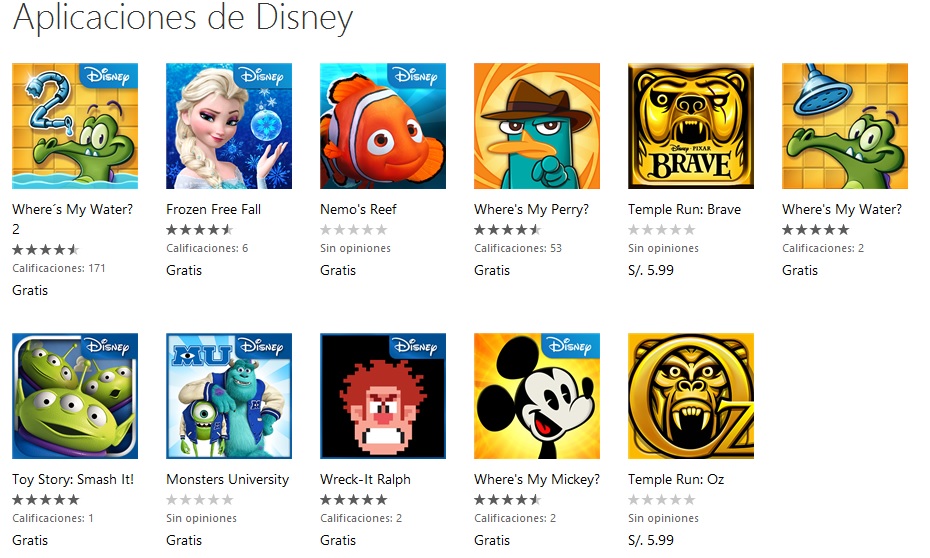The height and width of the screenshot is (558, 930).
Task: Click the Monsters University title text
Action: point(228,479)
